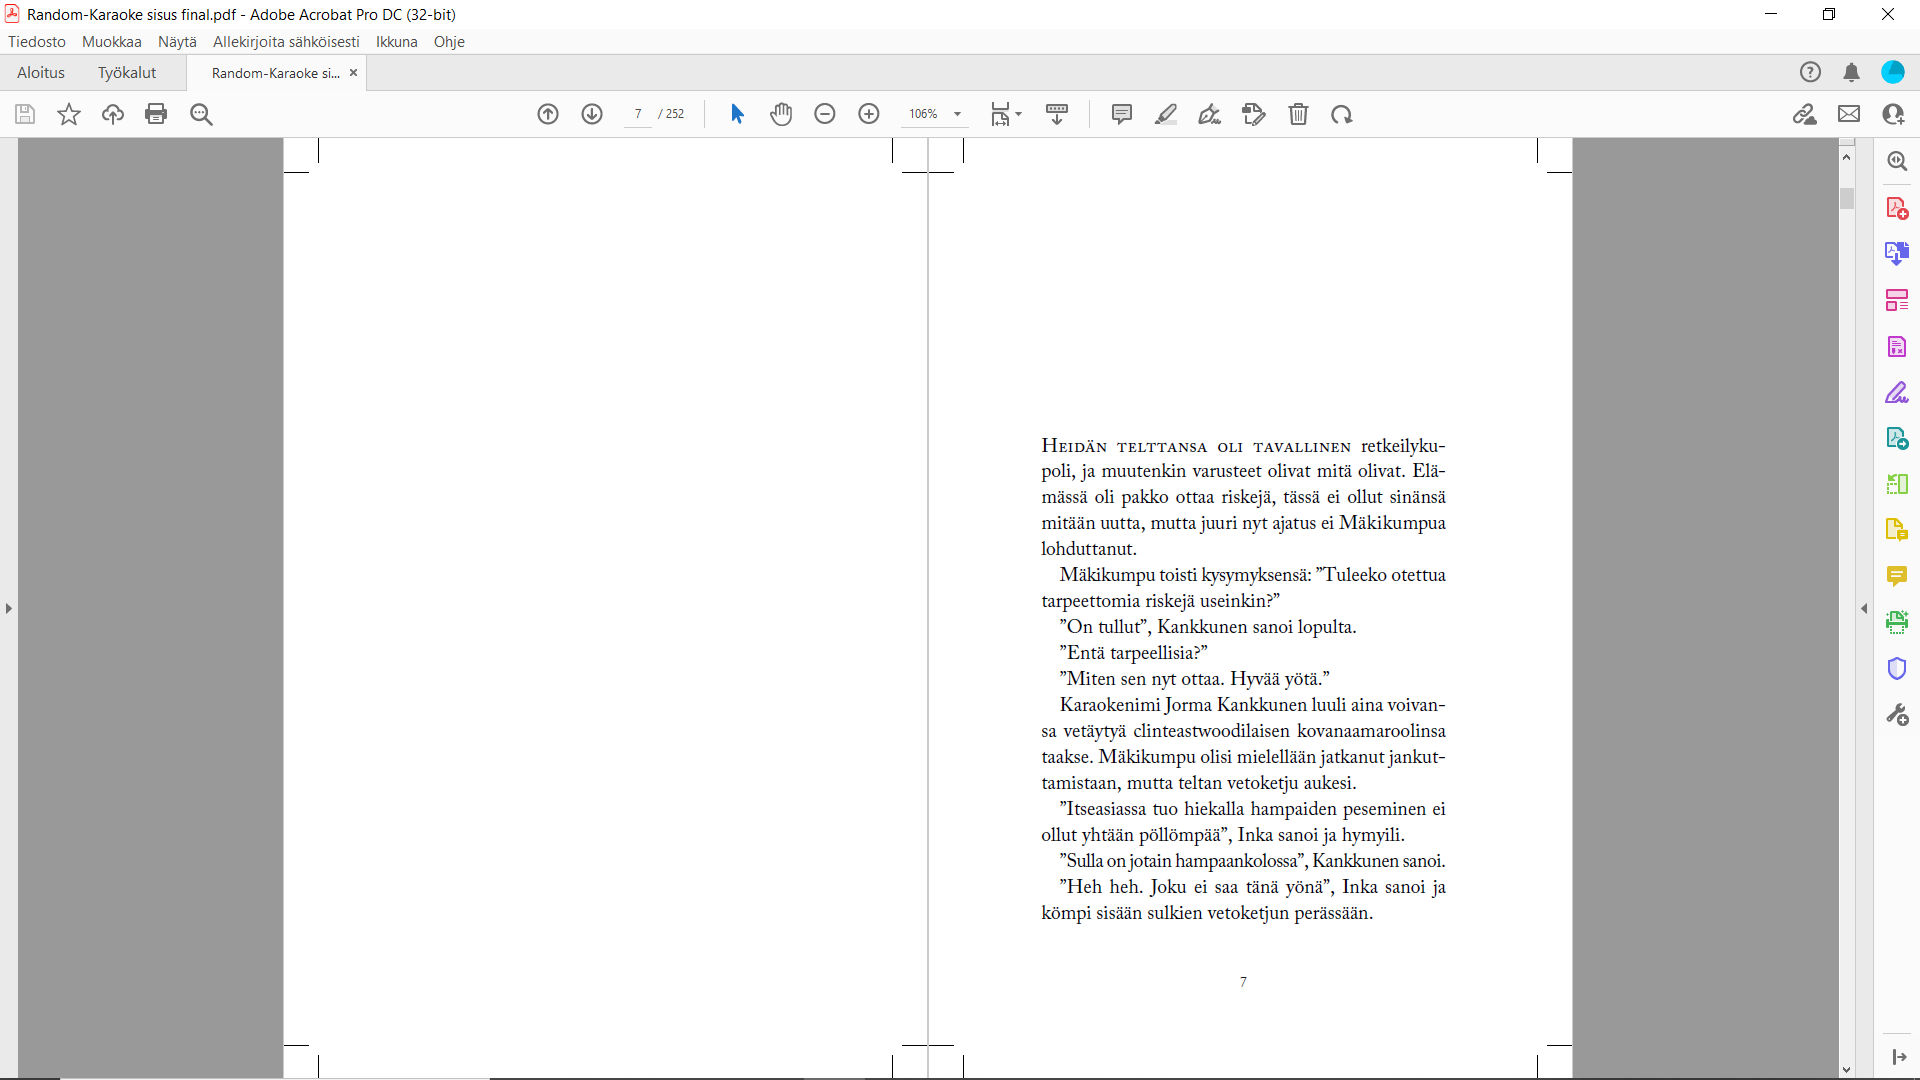Click the Aloitus home button
Viewport: 1920px width, 1080px height.
pyautogui.click(x=41, y=72)
